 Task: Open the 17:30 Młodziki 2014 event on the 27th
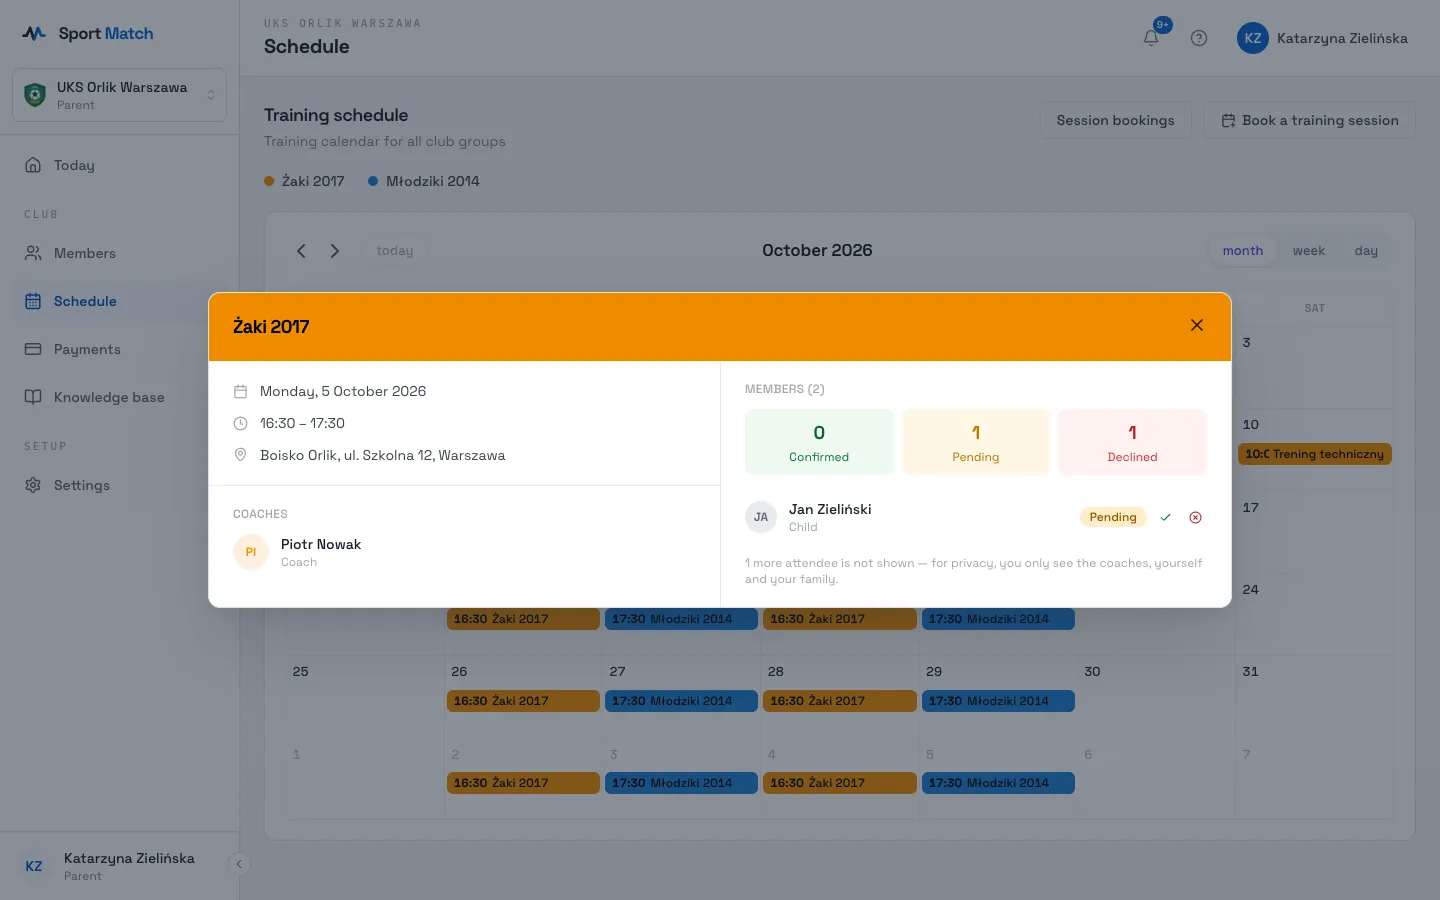point(681,701)
